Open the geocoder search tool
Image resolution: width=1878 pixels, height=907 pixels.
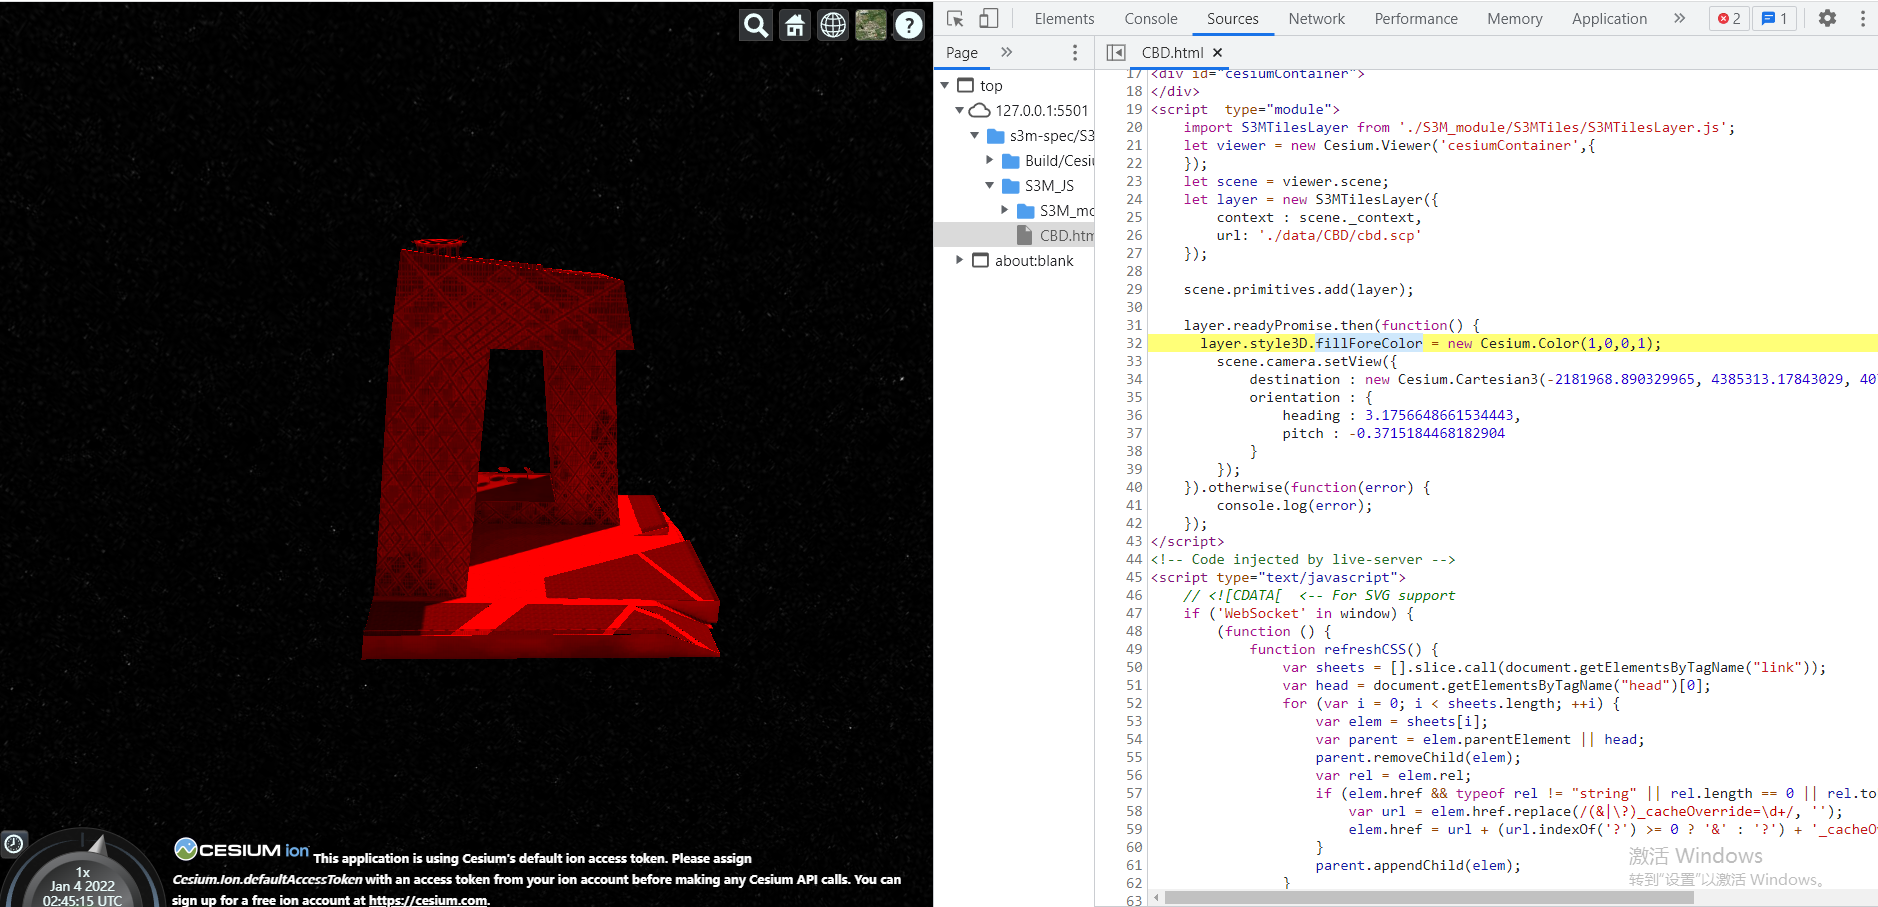tap(755, 24)
